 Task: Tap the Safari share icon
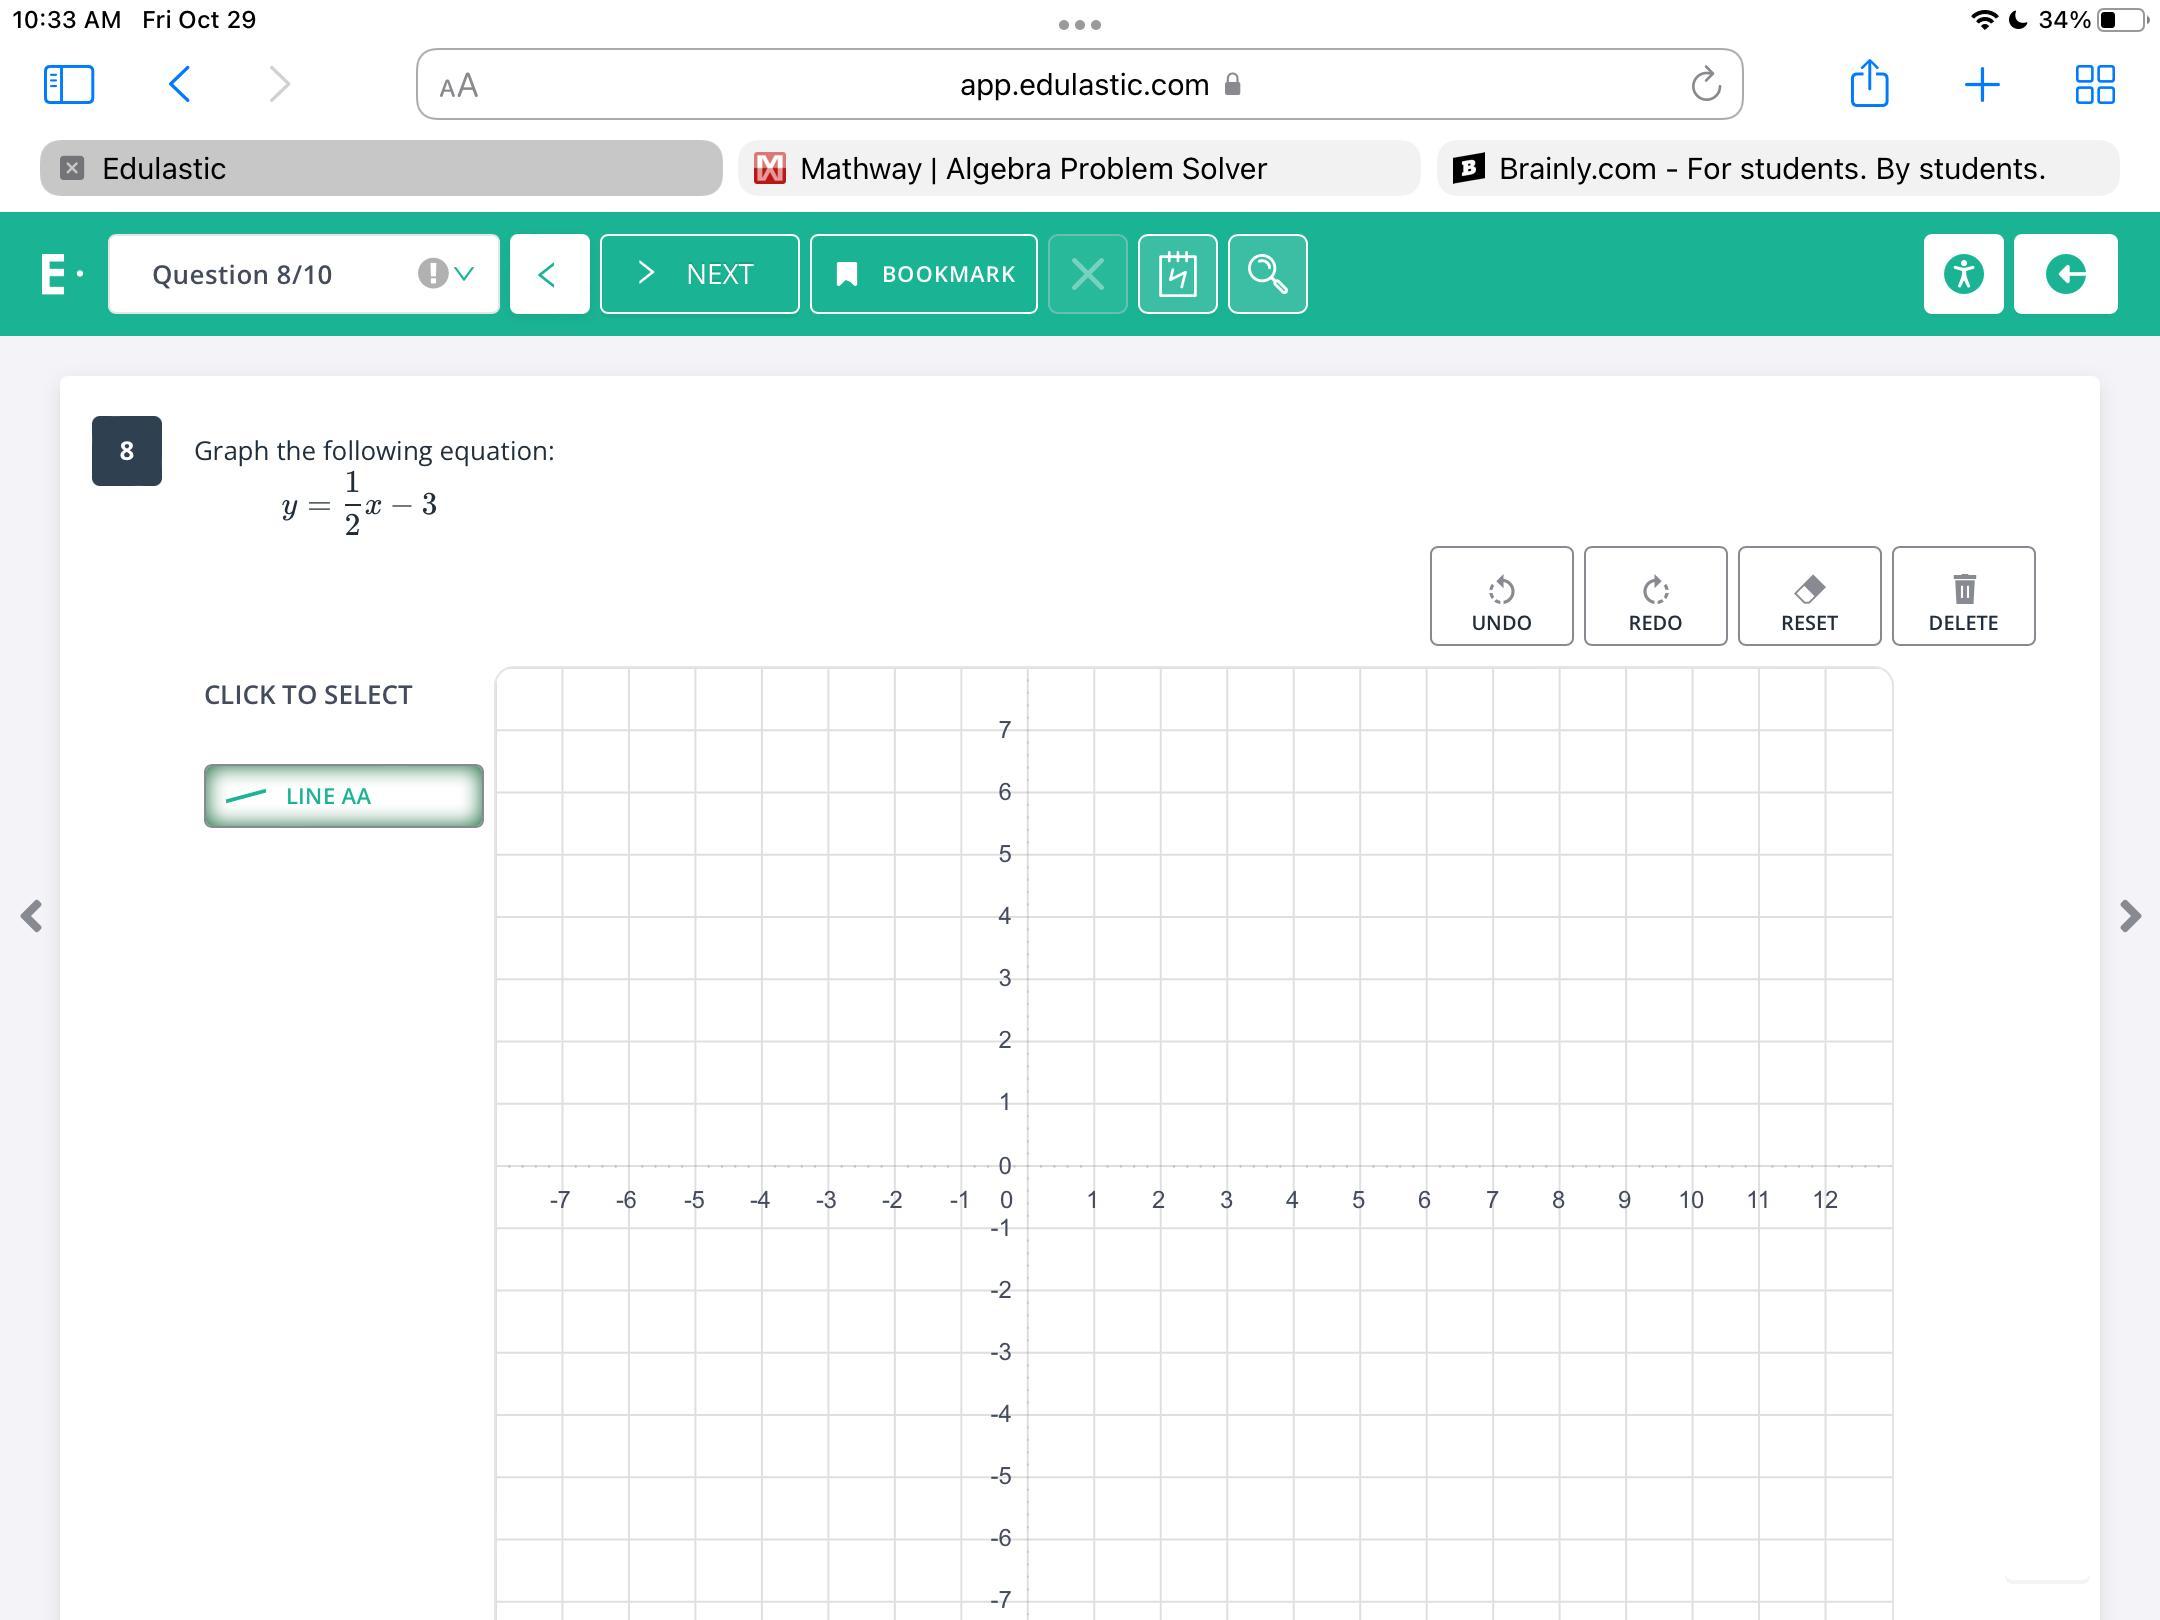[x=1868, y=84]
